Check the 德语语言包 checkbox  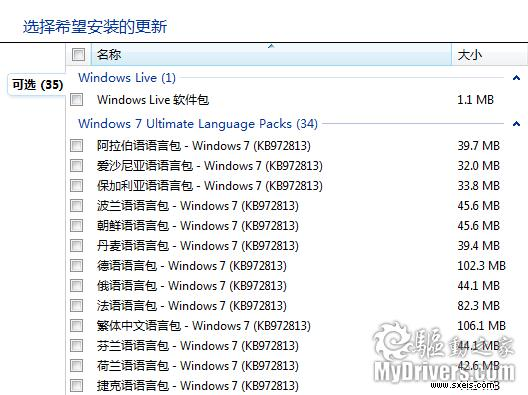[x=76, y=266]
